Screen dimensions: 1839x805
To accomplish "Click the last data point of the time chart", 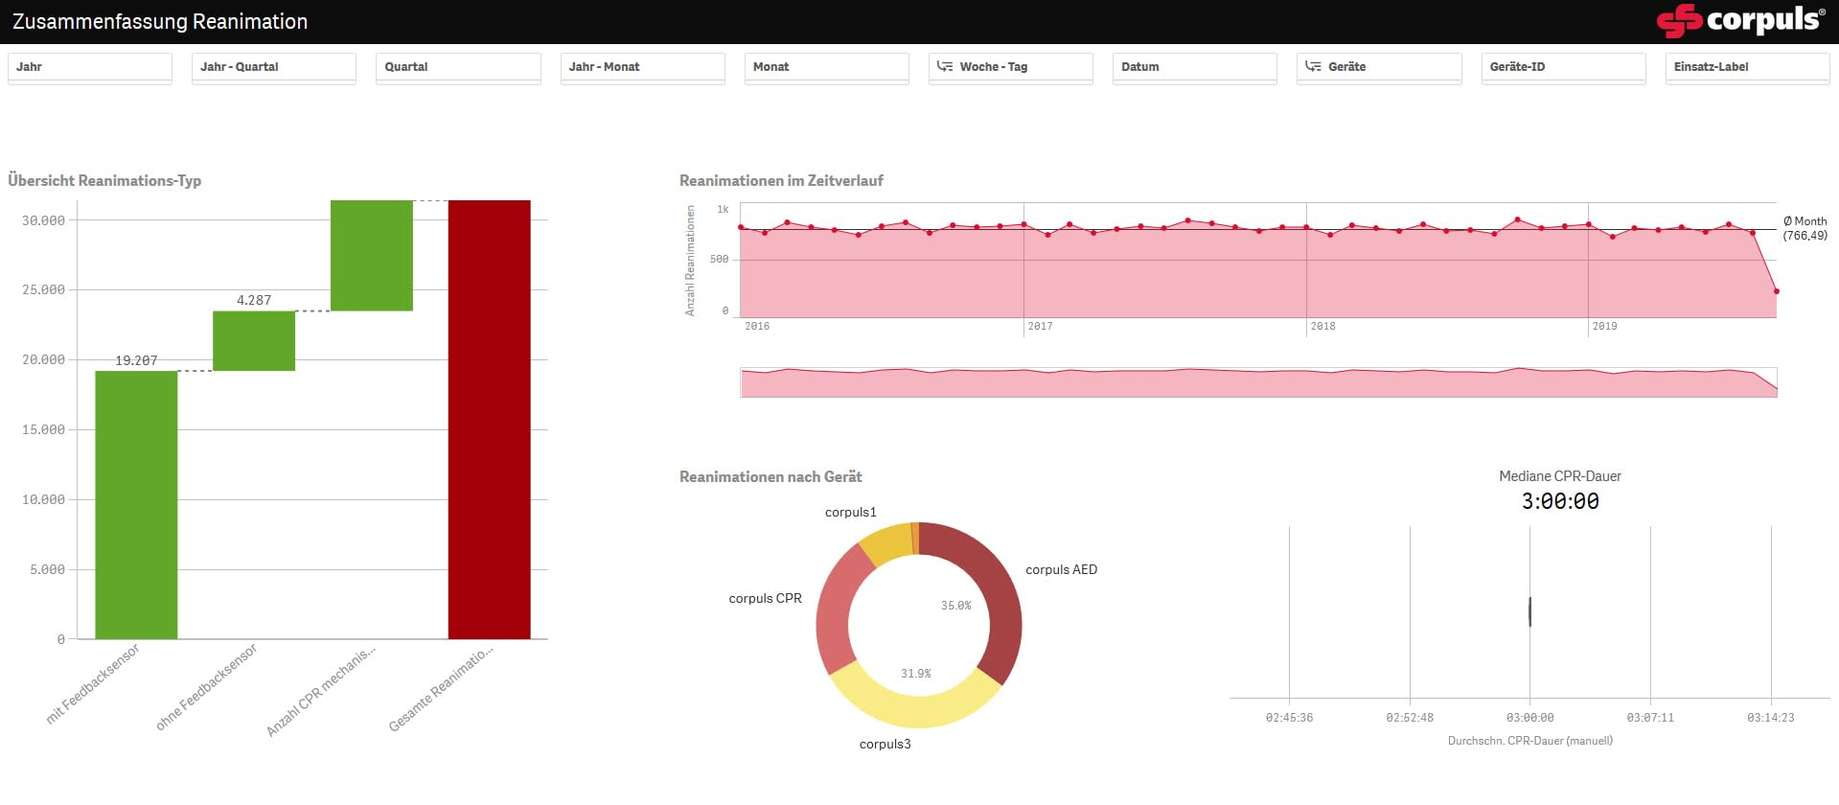I will pyautogui.click(x=1777, y=292).
